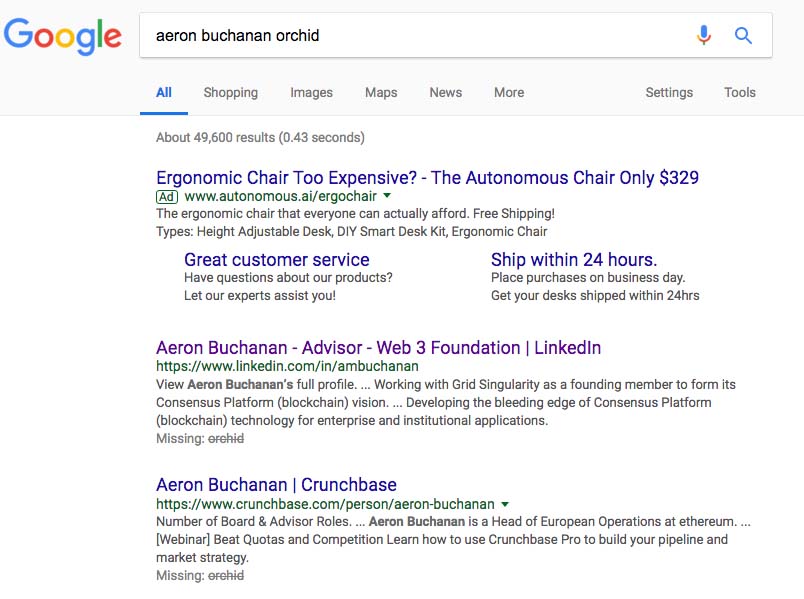Open the Aeron Buchanan LinkedIn result
This screenshot has width=804, height=599.
coord(378,348)
